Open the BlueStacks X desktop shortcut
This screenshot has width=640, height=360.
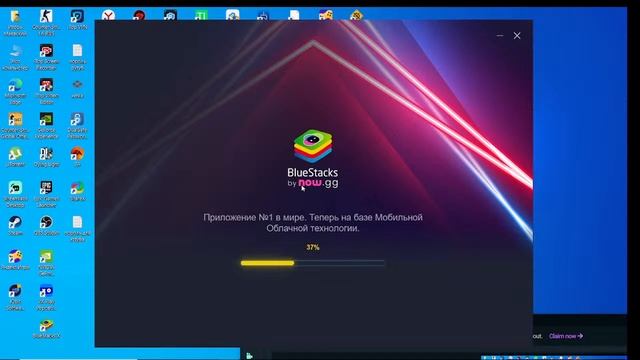click(46, 326)
